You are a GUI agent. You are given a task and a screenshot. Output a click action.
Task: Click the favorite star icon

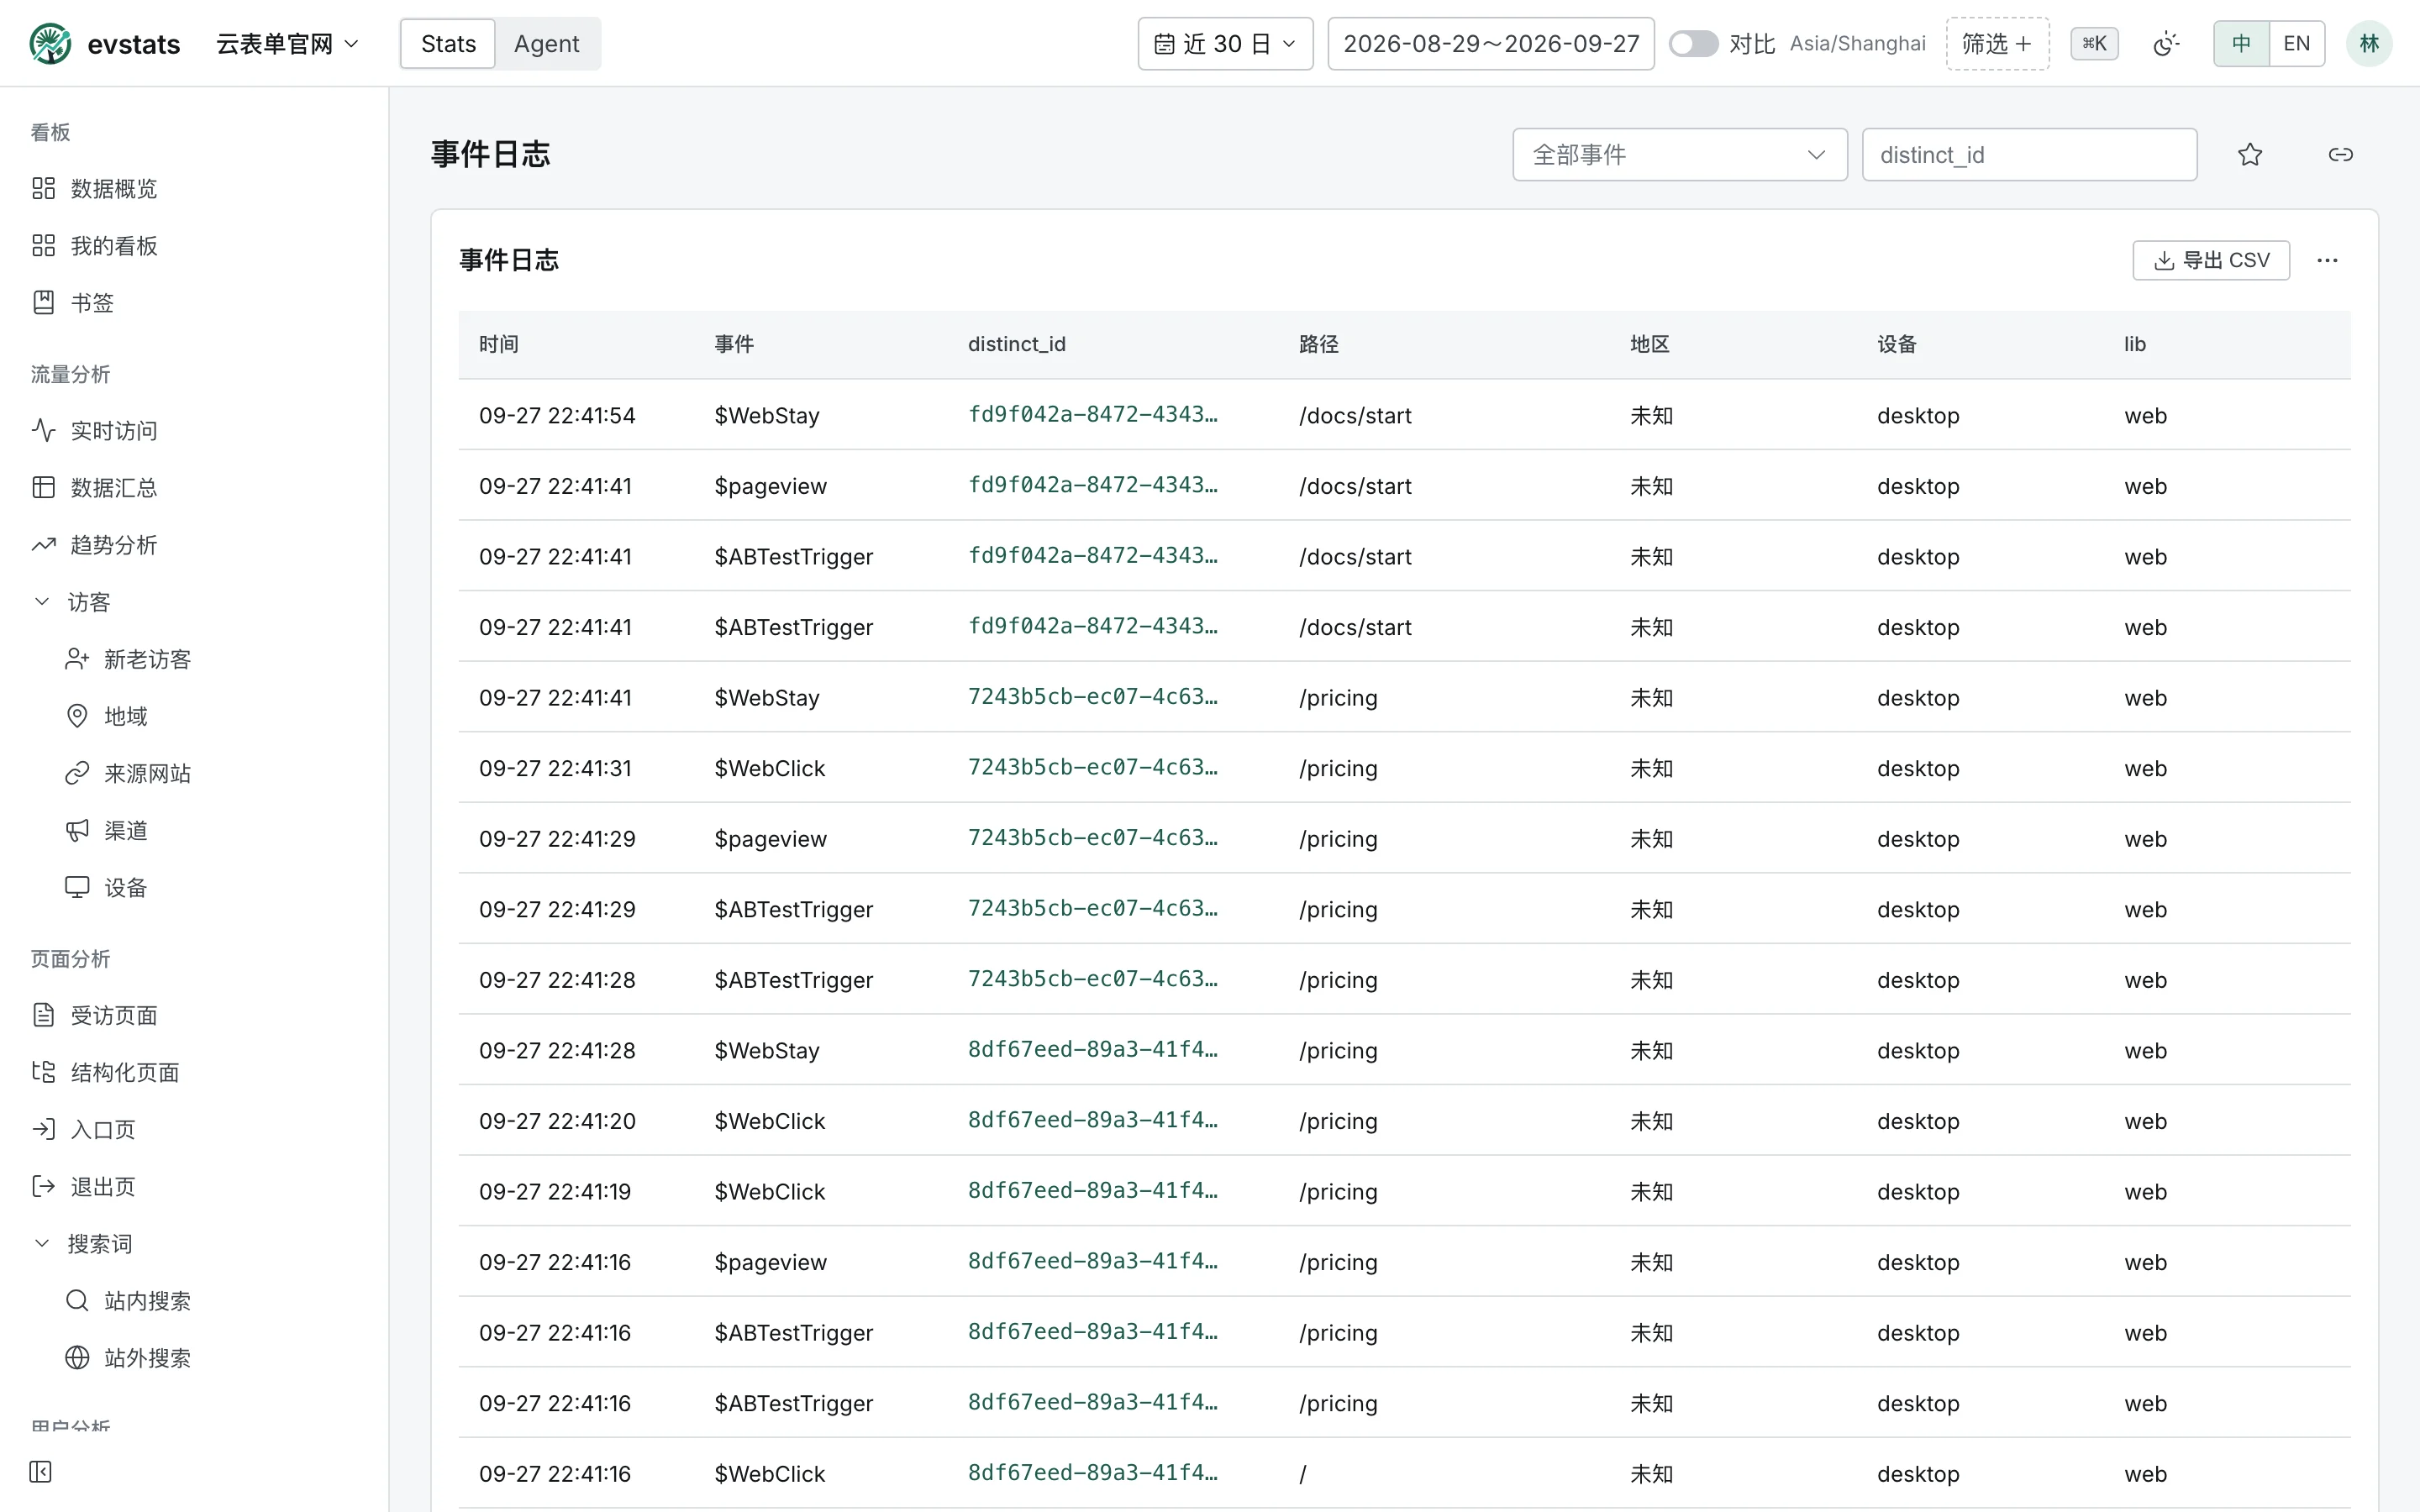click(x=2250, y=154)
